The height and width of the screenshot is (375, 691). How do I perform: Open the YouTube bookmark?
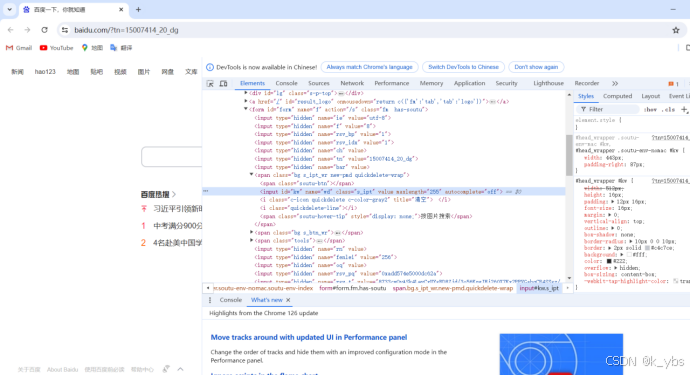(x=56, y=48)
